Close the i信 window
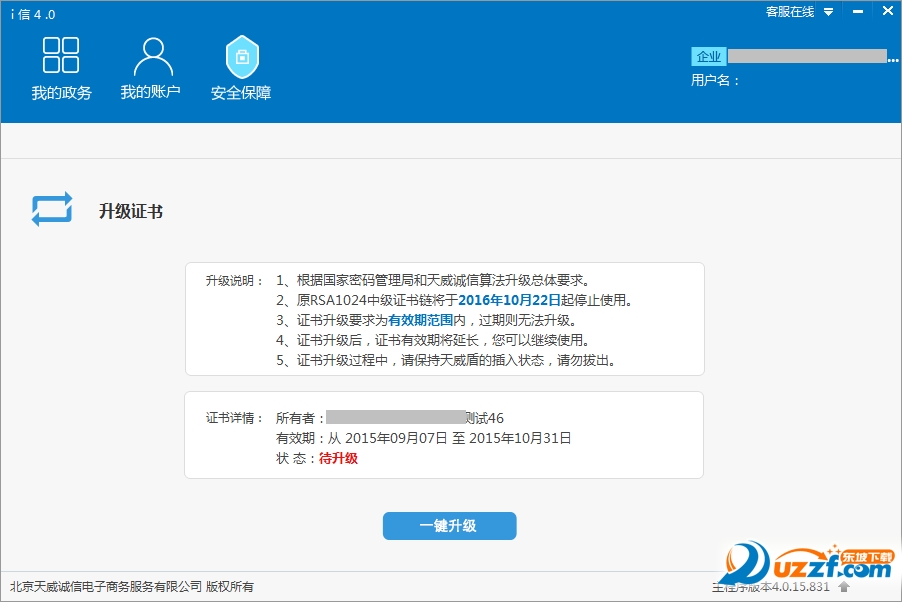Viewport: 902px width, 602px height. 888,11
